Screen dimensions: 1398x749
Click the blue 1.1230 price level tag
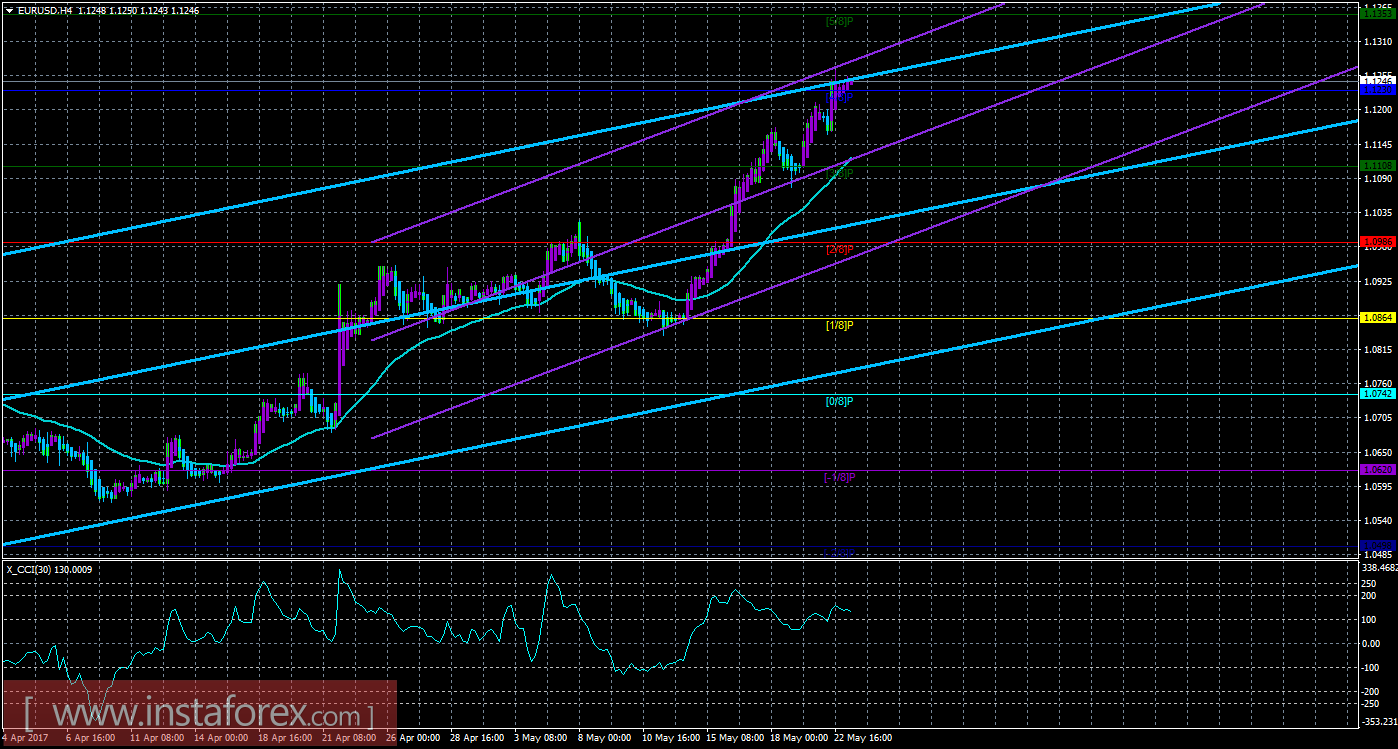click(x=1378, y=90)
